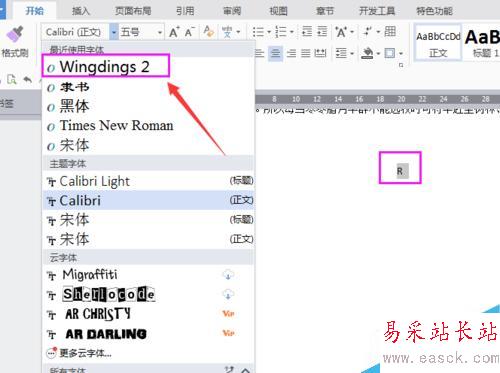Viewport: 500px width, 373px height.
Task: Open the 特色功能 tab
Action: 434,11
